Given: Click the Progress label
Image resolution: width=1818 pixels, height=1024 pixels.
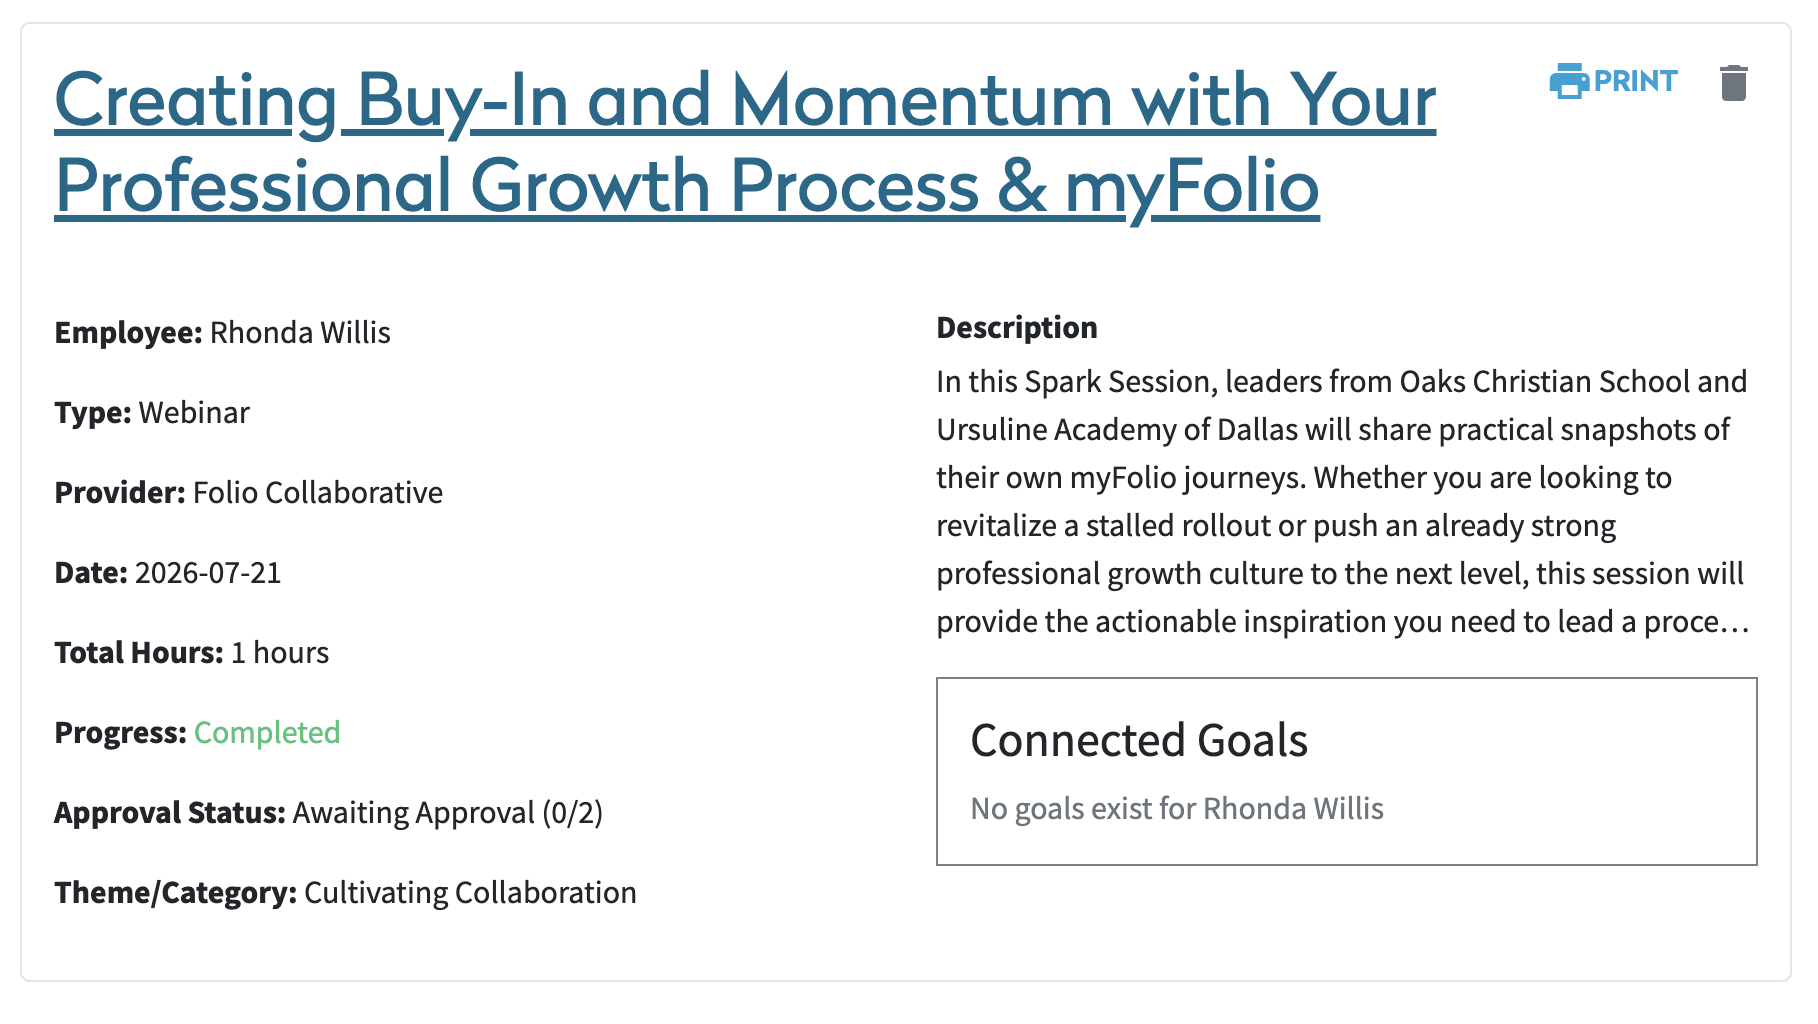Looking at the screenshot, I should pos(120,732).
